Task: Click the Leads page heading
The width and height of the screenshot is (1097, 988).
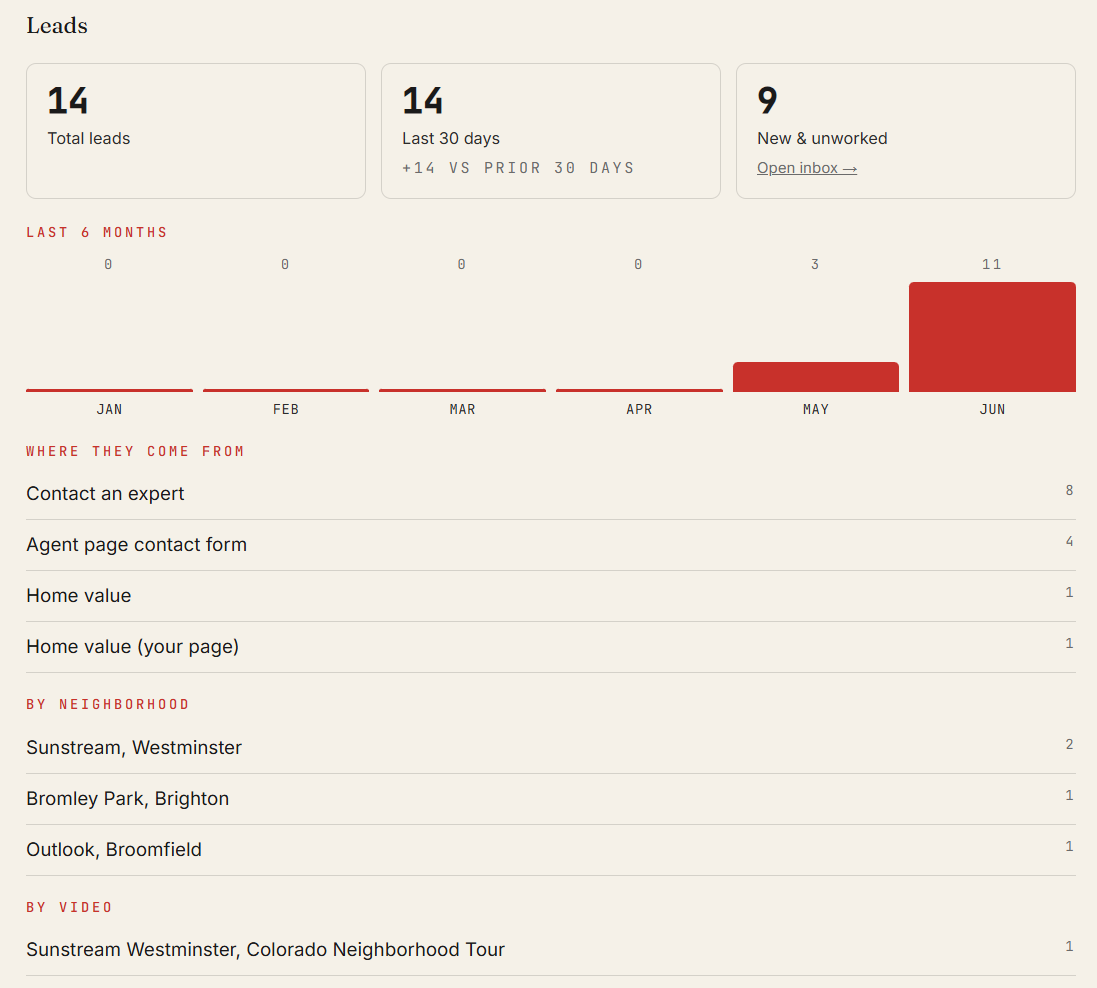Action: click(x=57, y=26)
